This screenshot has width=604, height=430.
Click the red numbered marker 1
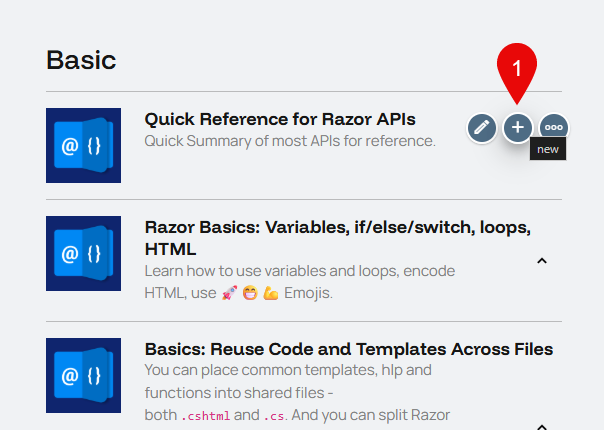[x=517, y=70]
